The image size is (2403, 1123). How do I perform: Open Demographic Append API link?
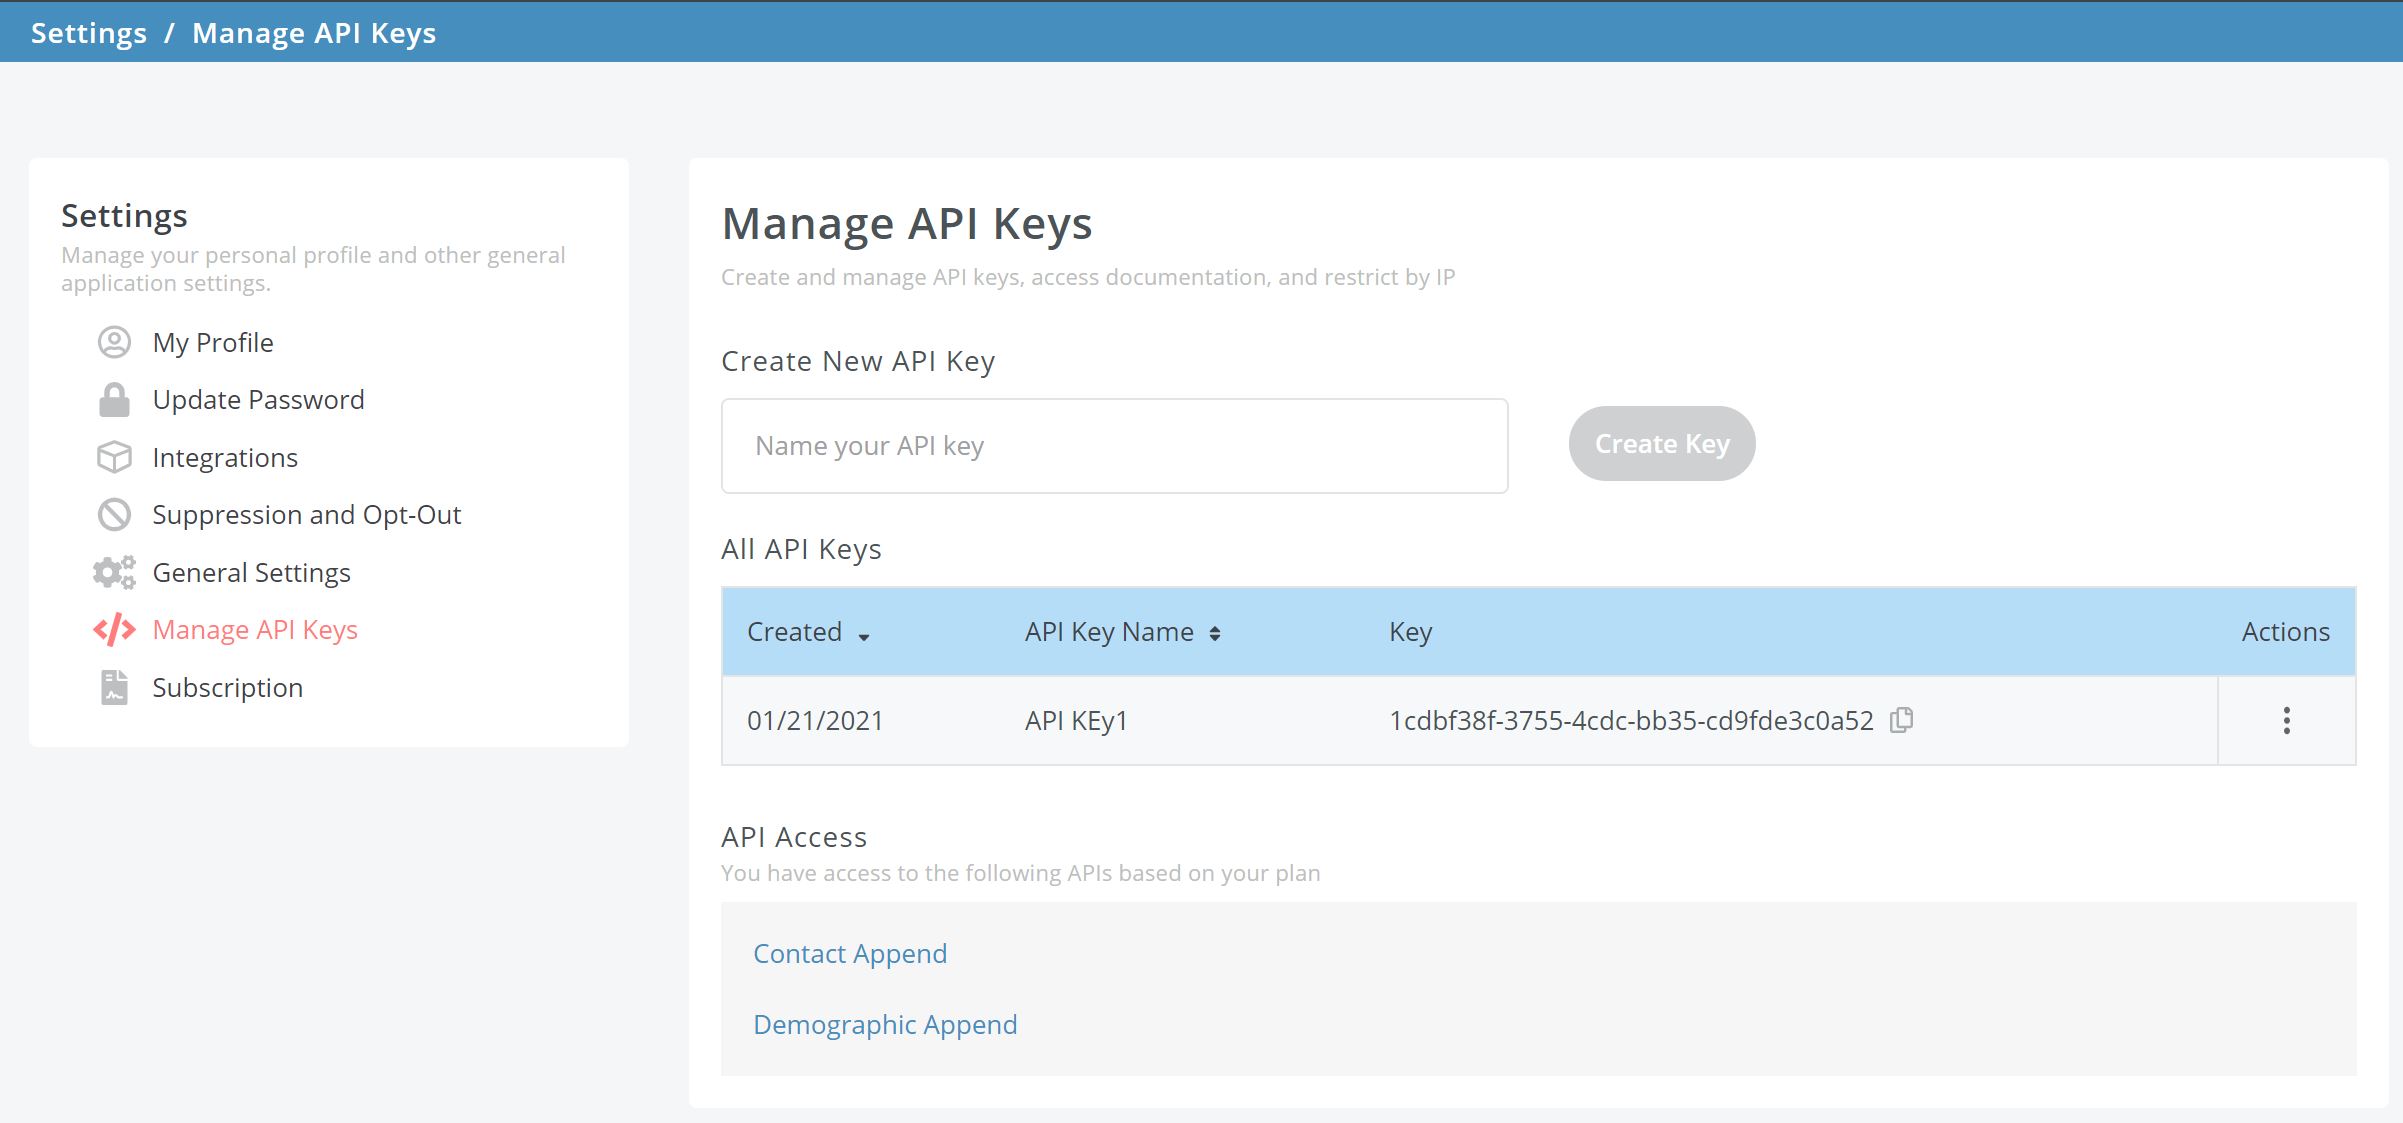[x=884, y=1025]
